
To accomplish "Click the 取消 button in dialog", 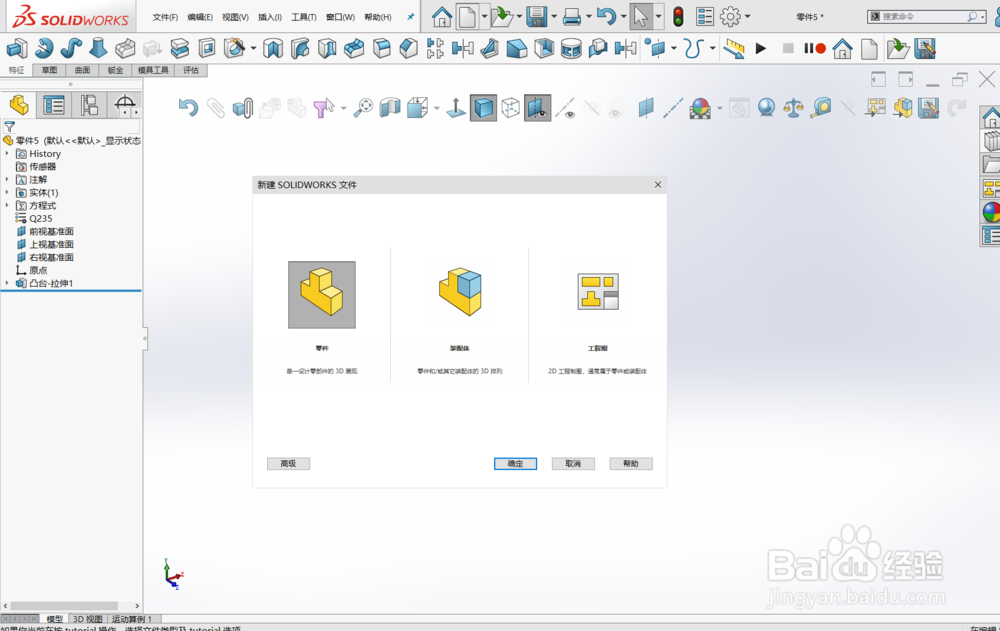I will (573, 464).
